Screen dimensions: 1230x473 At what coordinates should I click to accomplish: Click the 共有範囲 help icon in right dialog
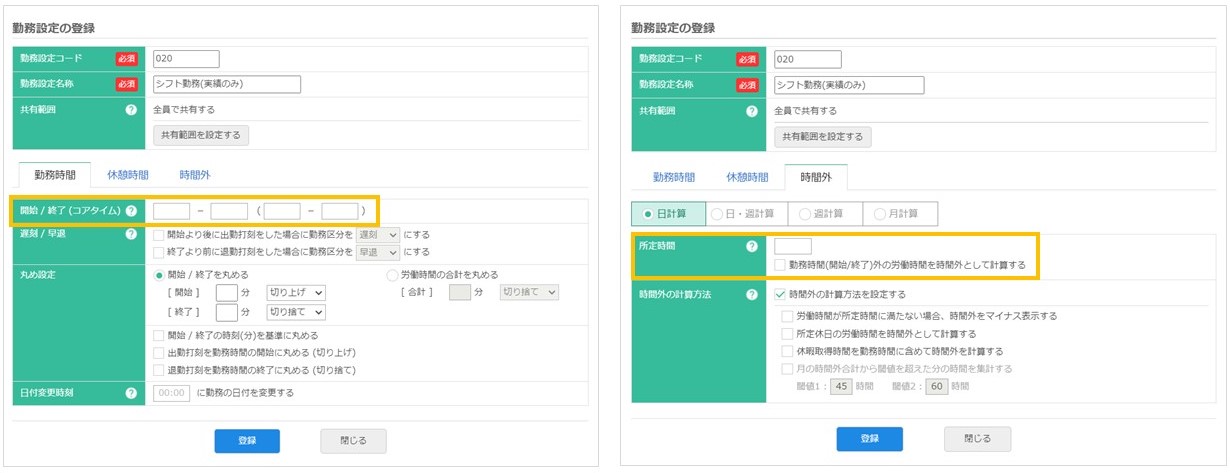[x=752, y=111]
